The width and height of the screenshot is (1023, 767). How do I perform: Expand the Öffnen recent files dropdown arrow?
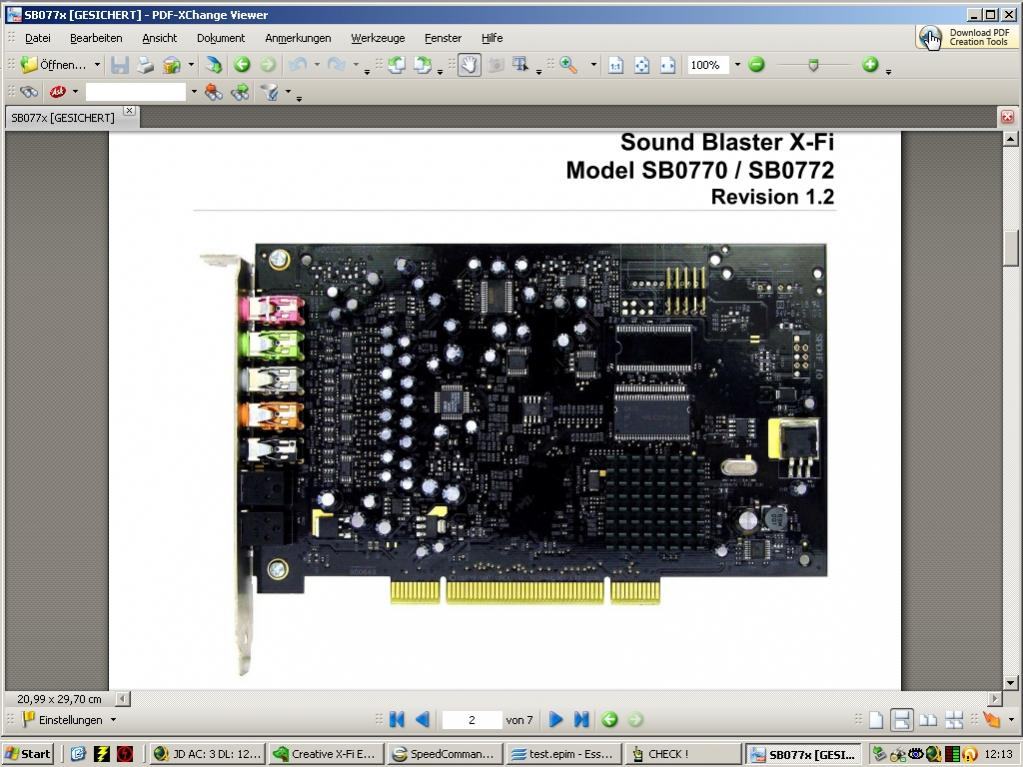(97, 65)
